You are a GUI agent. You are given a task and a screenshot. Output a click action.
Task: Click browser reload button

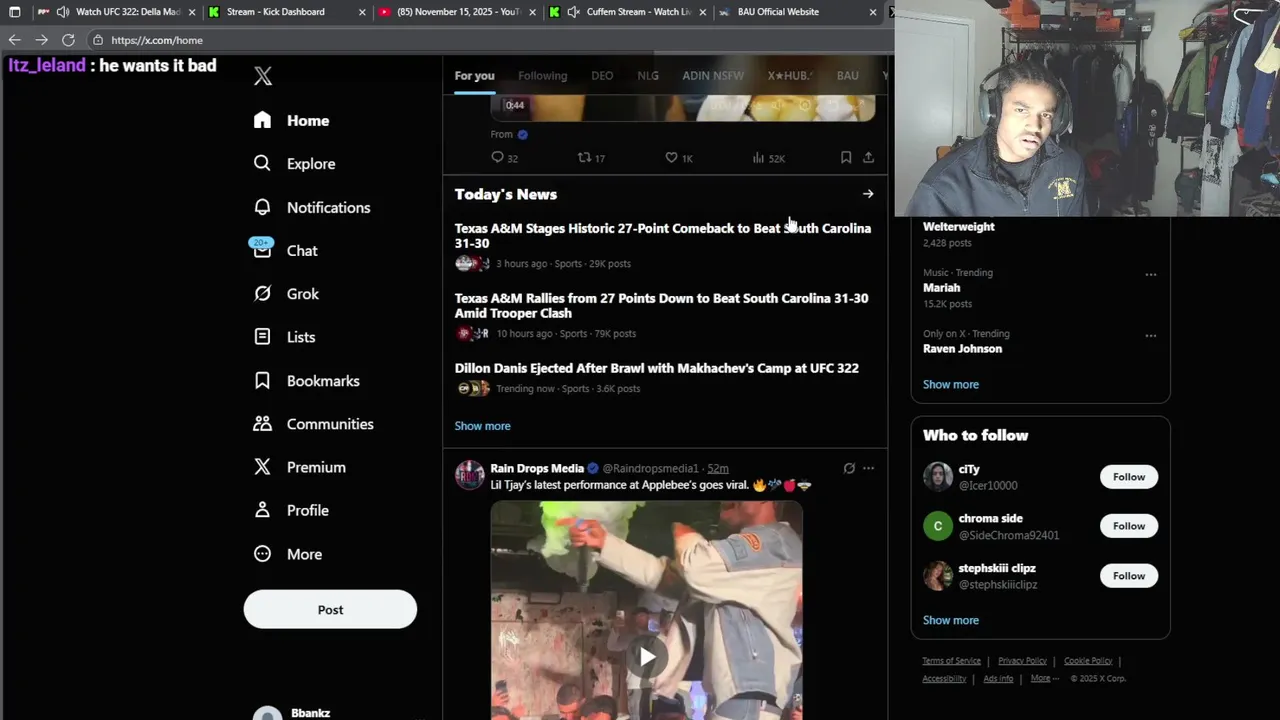68,40
